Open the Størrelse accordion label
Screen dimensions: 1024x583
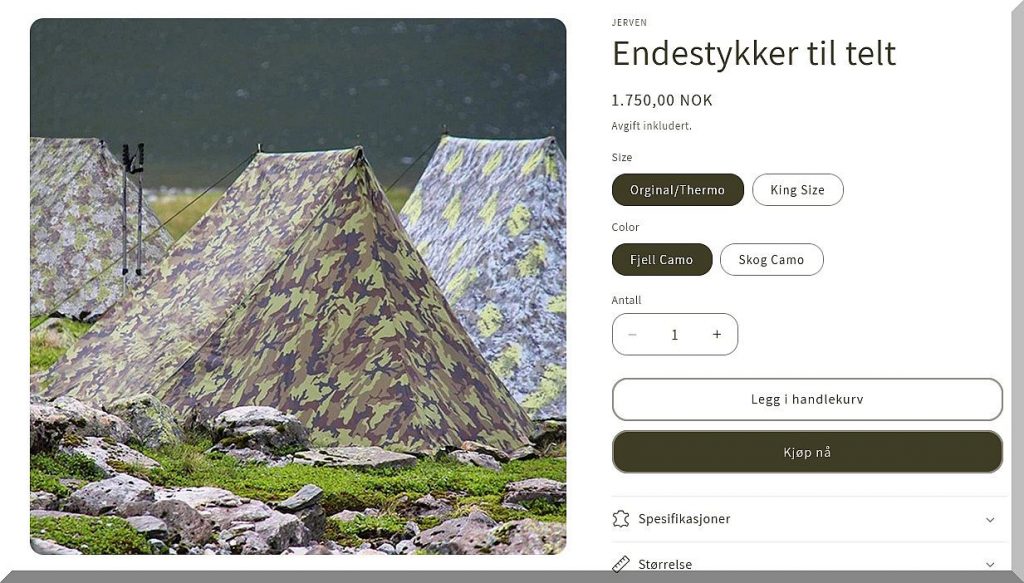coord(665,564)
